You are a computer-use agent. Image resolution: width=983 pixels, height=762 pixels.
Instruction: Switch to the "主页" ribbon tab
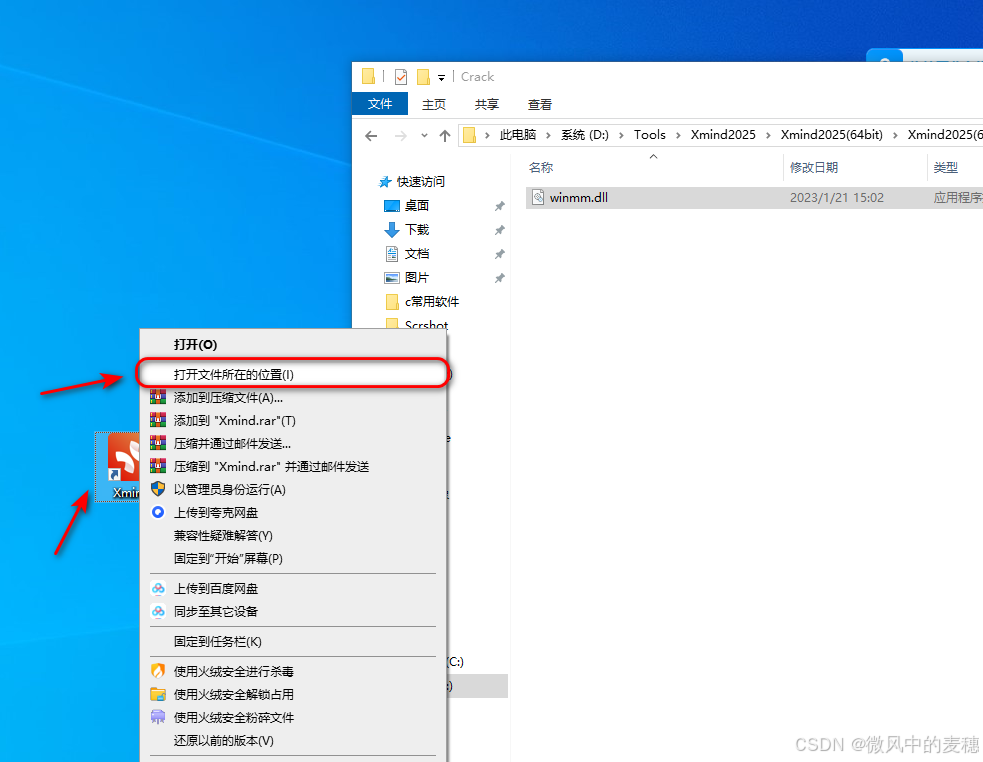434,104
